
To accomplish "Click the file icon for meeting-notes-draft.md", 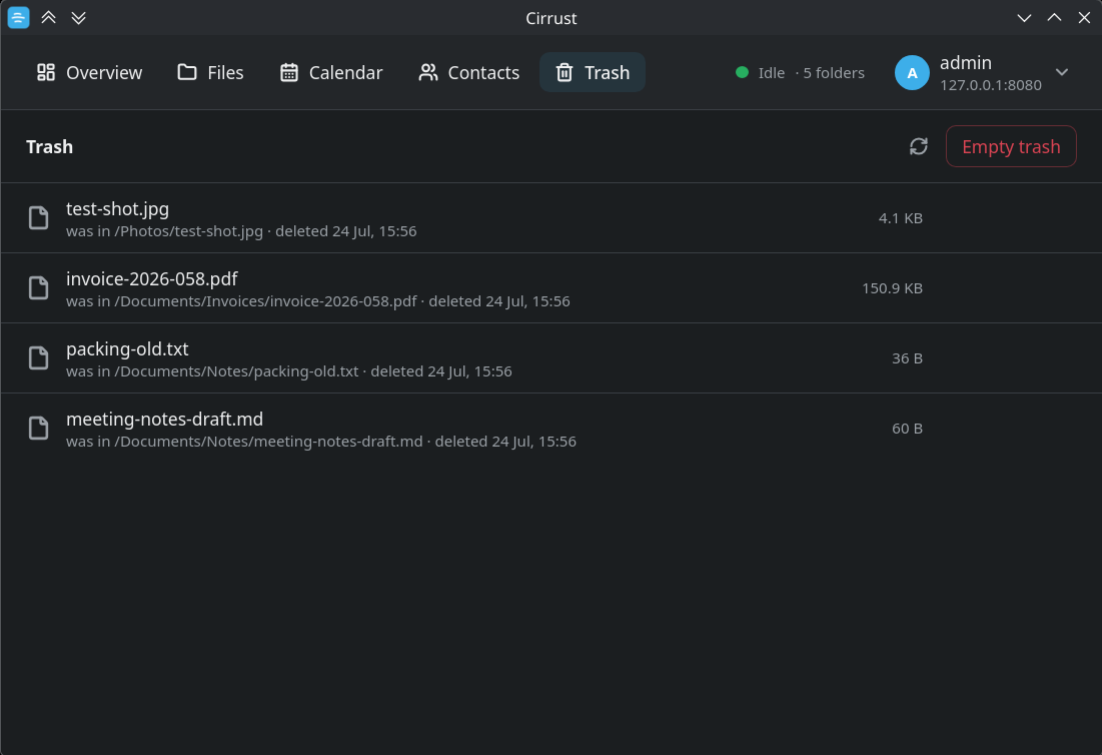I will point(39,428).
